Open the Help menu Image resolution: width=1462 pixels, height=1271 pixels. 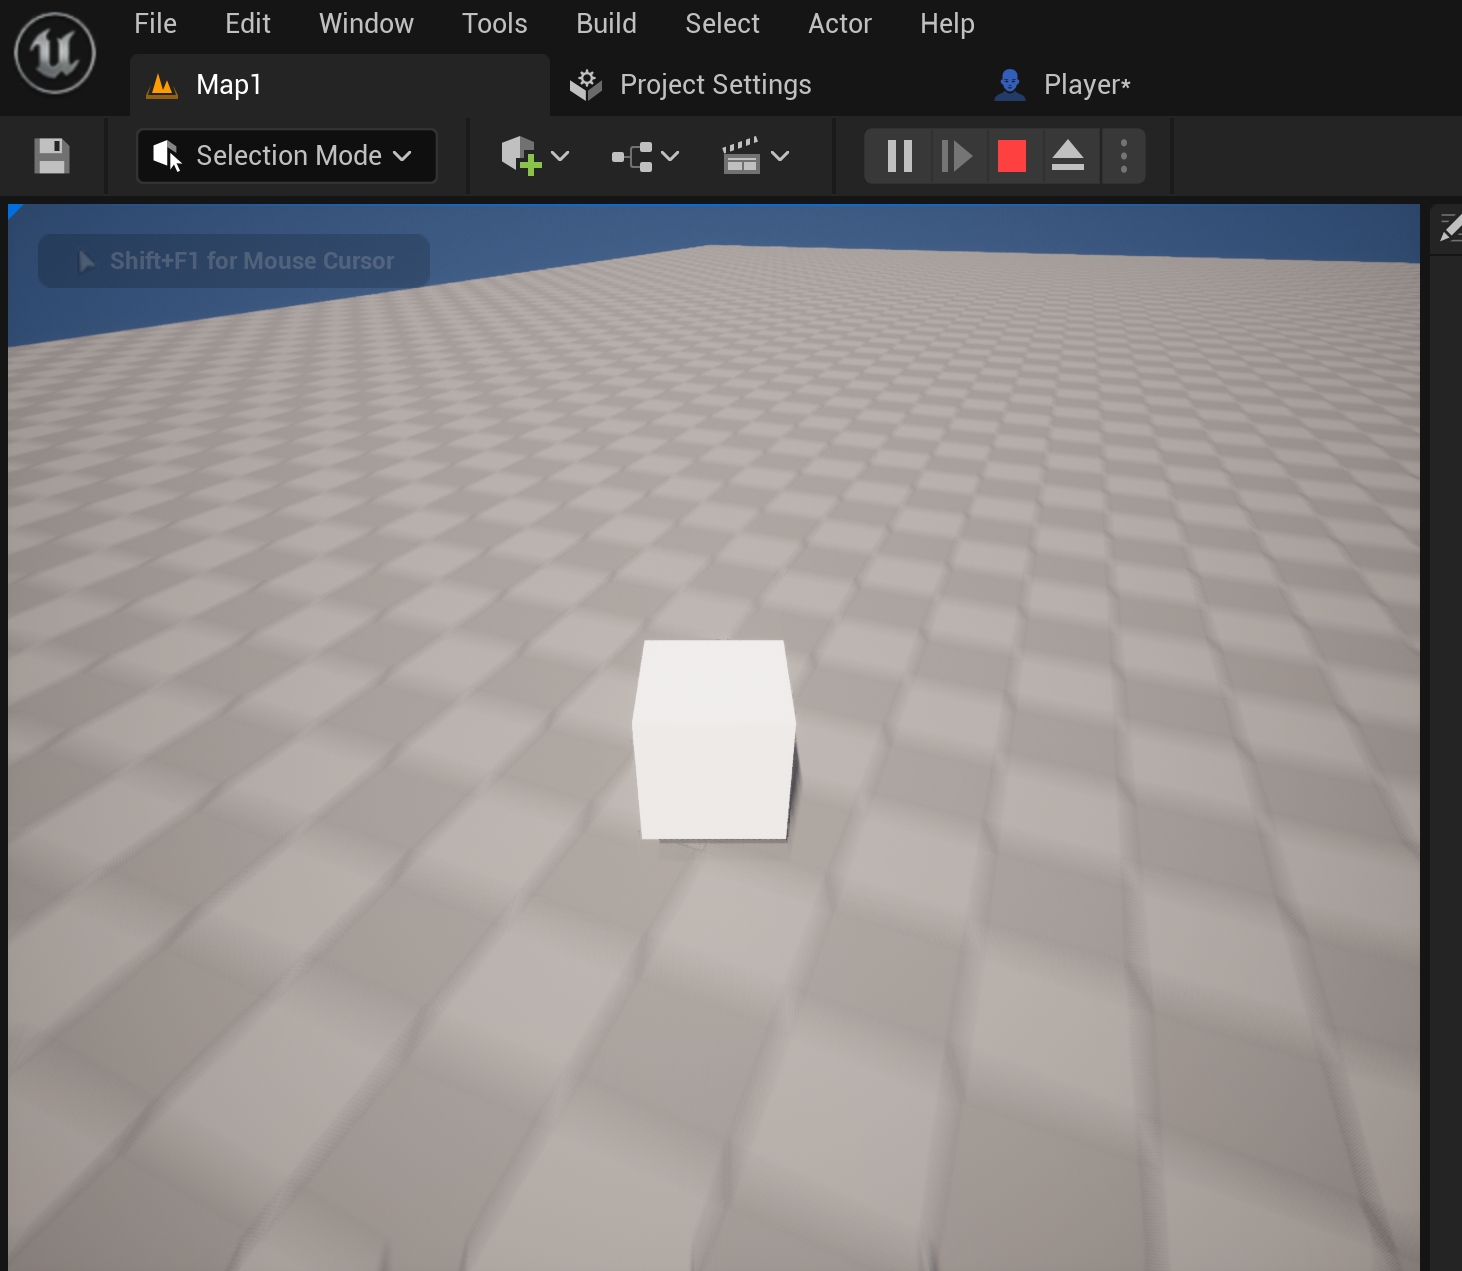[x=947, y=23]
